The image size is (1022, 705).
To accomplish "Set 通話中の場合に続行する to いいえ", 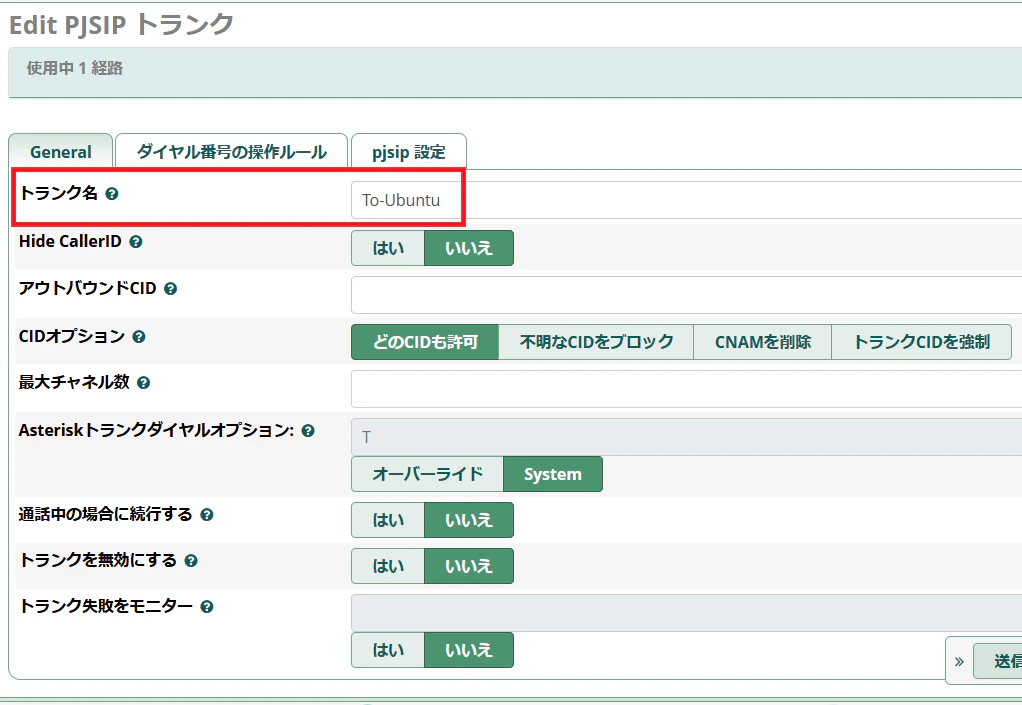I will click(x=469, y=520).
